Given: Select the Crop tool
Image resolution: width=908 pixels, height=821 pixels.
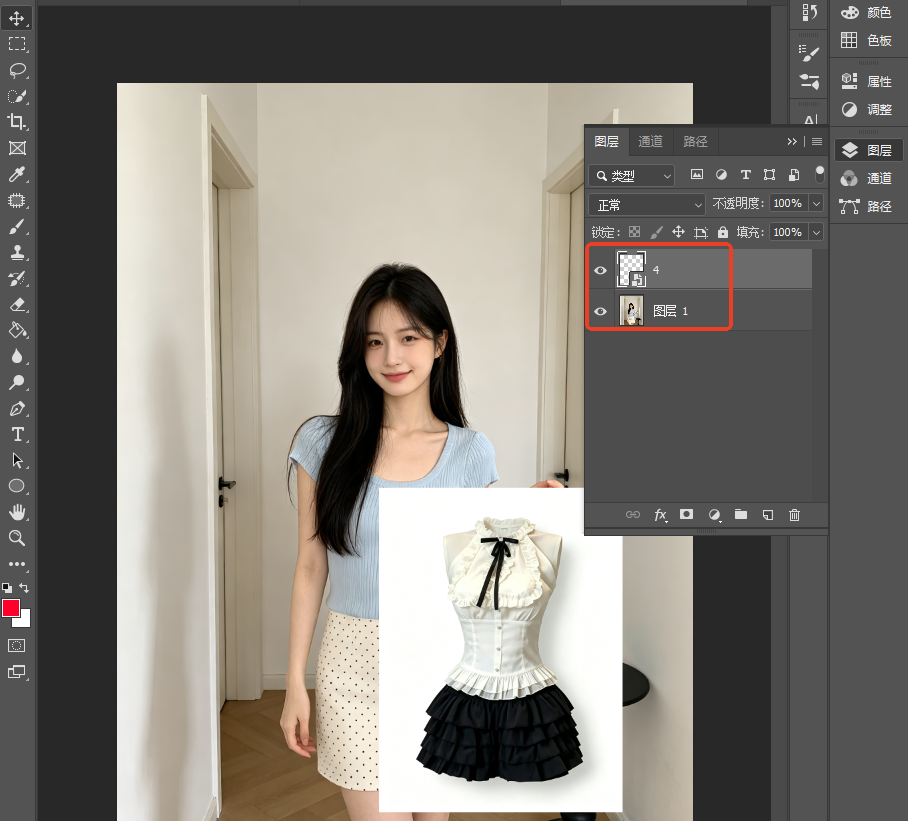Looking at the screenshot, I should 17,122.
